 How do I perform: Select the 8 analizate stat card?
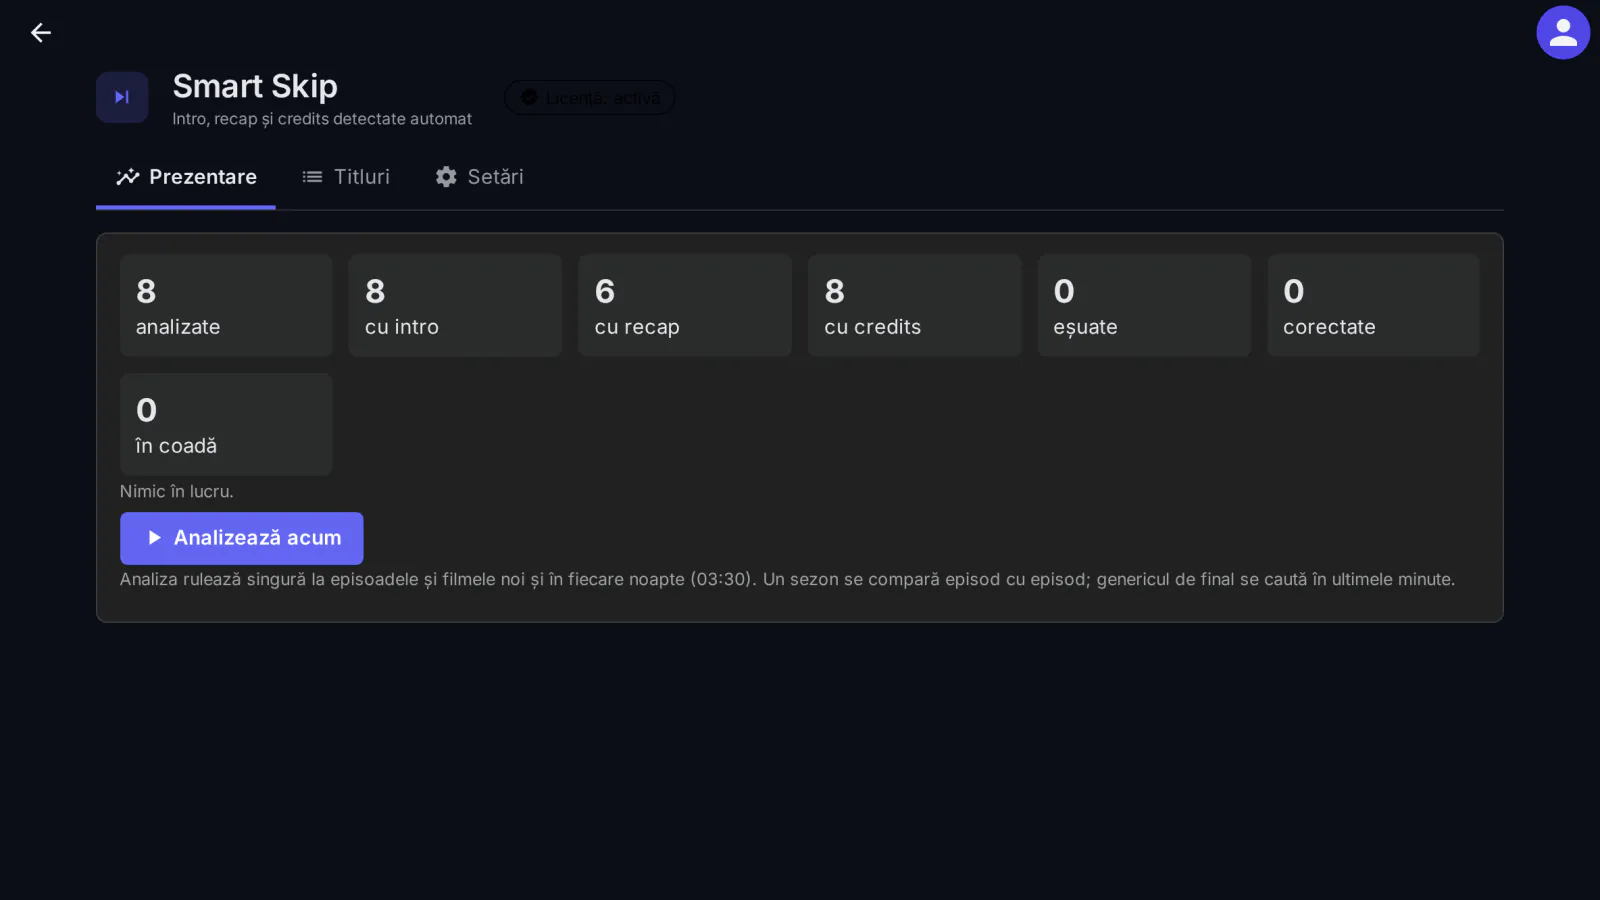coord(226,305)
